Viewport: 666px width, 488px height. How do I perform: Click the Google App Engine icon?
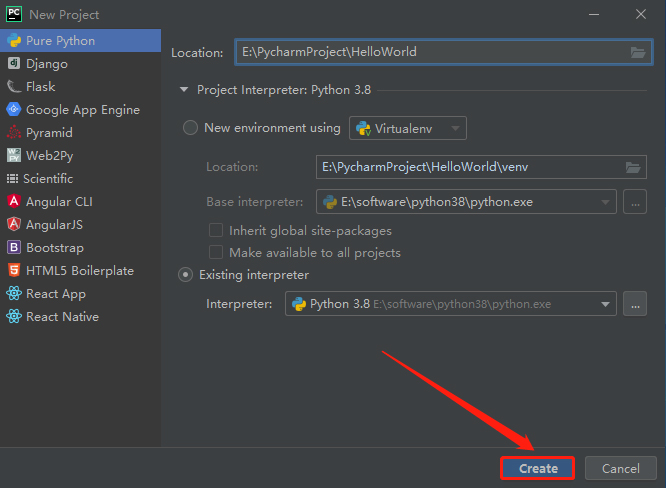click(14, 109)
